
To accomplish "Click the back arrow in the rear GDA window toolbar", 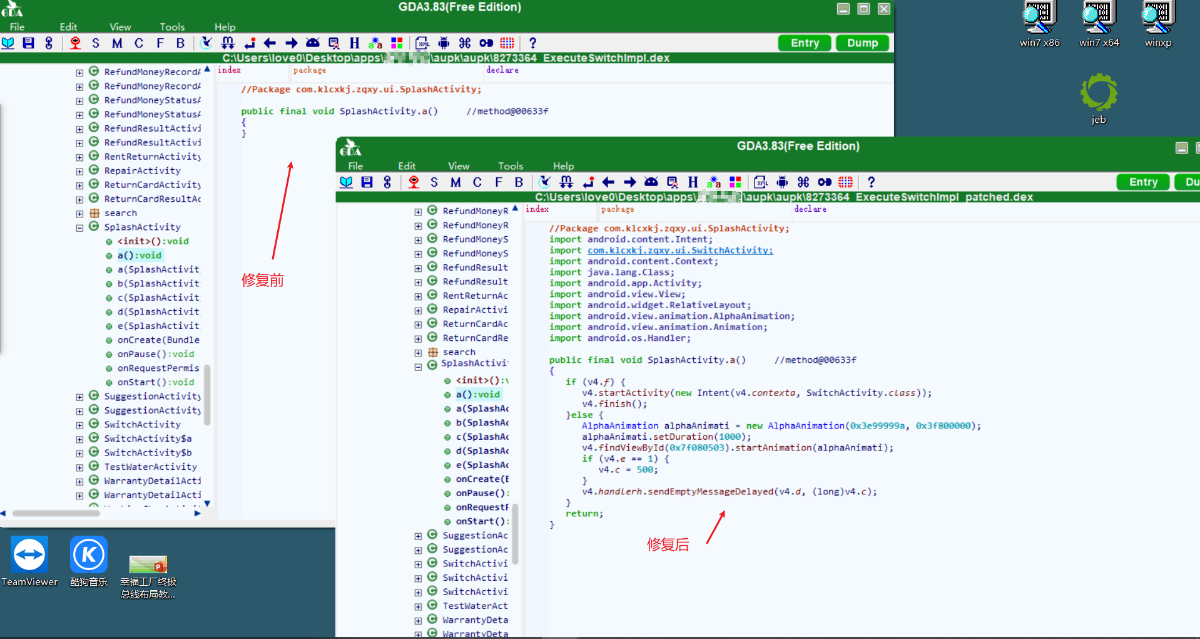I will [x=270, y=43].
